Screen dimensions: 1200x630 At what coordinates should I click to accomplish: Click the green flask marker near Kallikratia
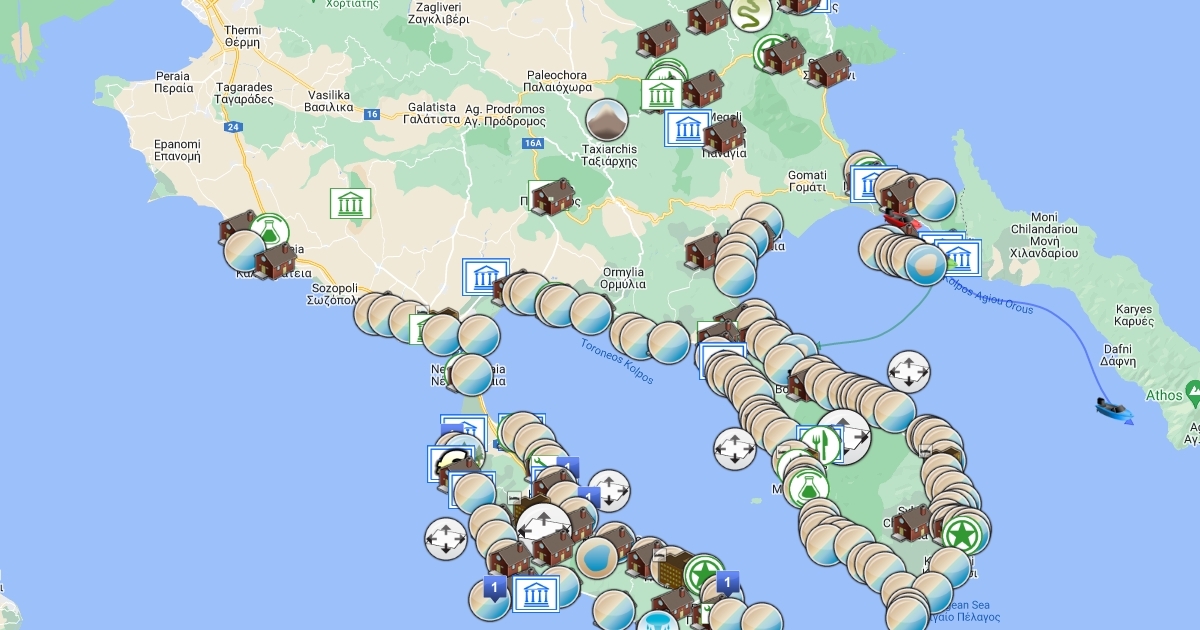[269, 232]
